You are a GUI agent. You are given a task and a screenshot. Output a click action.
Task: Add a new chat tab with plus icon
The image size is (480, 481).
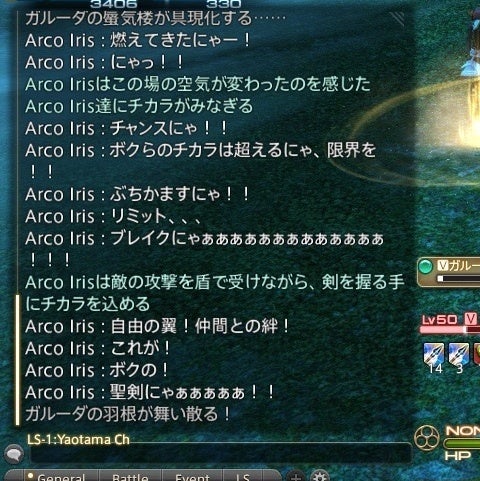click(x=295, y=476)
